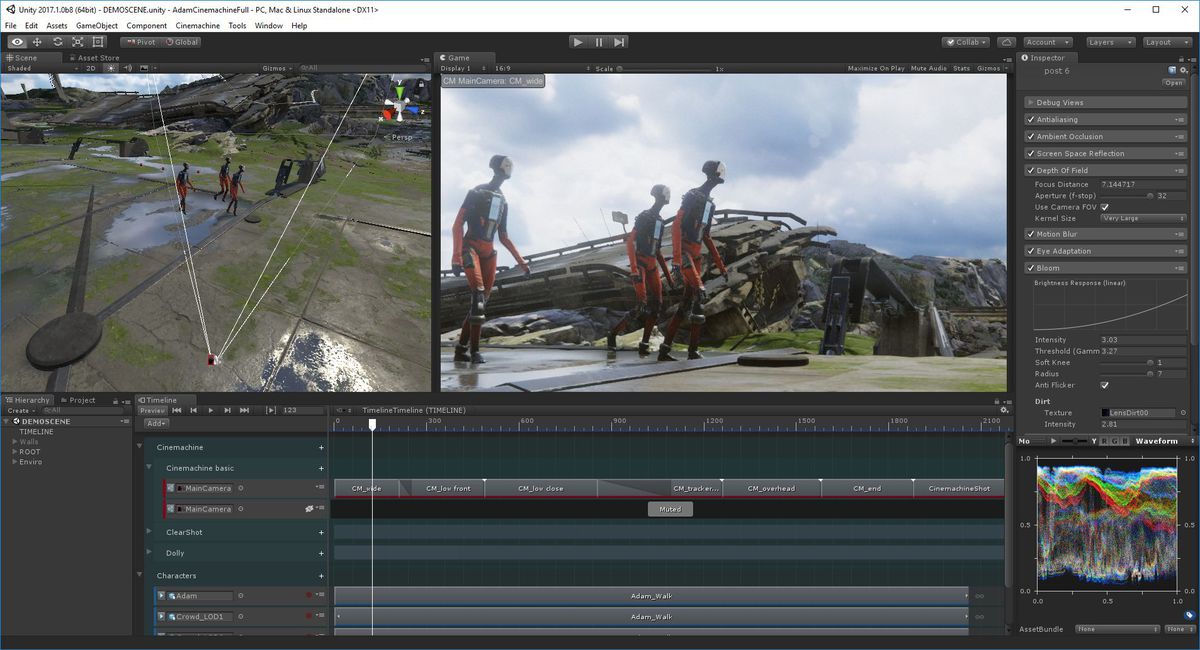
Task: Play the Timeline
Action: click(x=211, y=410)
